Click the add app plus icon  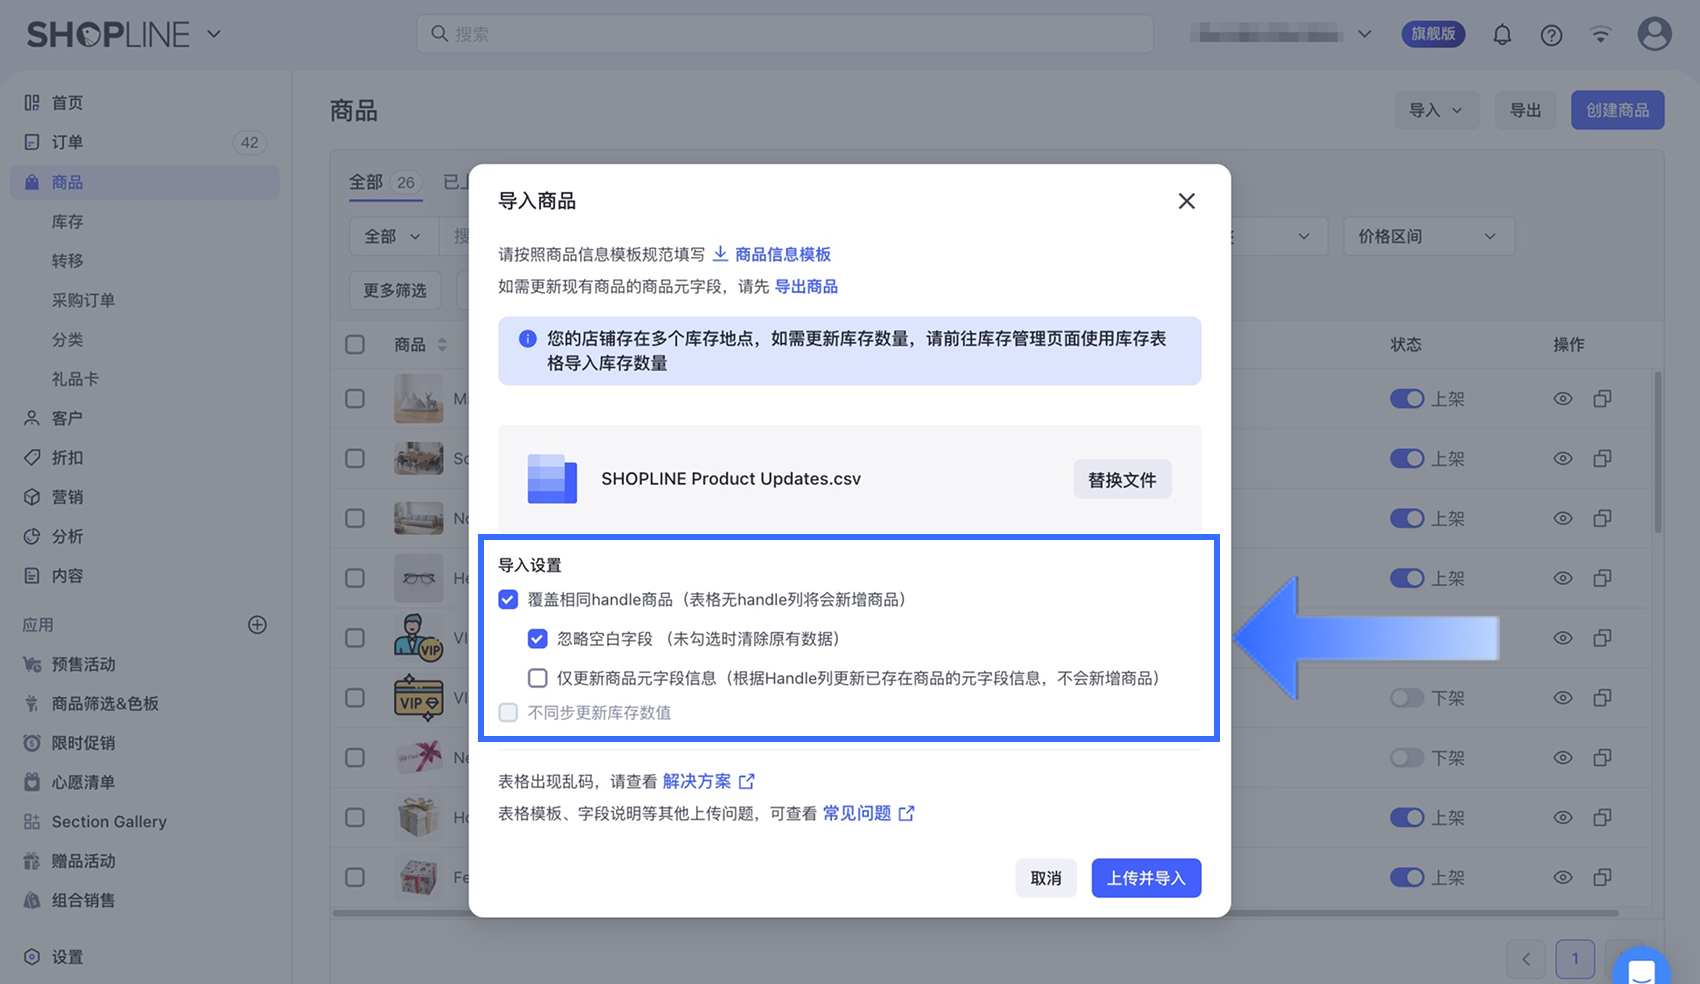point(257,625)
